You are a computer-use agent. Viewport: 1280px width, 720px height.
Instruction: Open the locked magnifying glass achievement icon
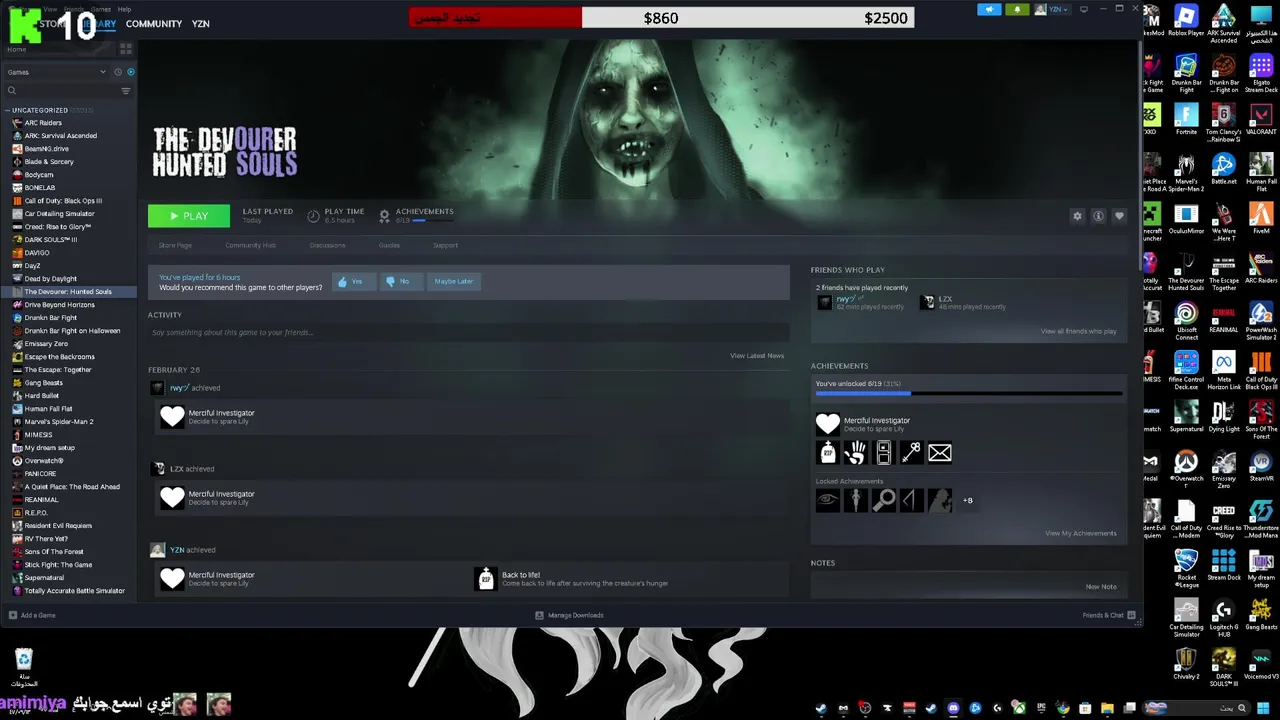[883, 500]
